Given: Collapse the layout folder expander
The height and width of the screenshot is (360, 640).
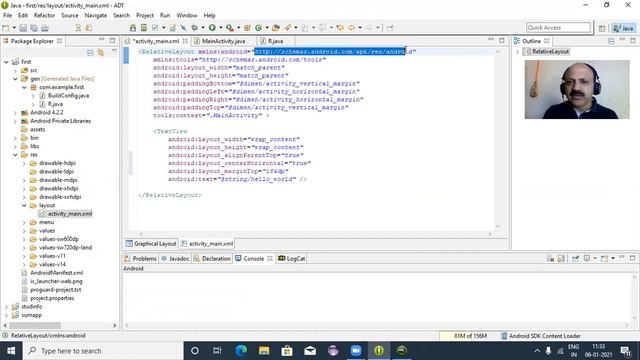Looking at the screenshot, I should pyautogui.click(x=24, y=205).
